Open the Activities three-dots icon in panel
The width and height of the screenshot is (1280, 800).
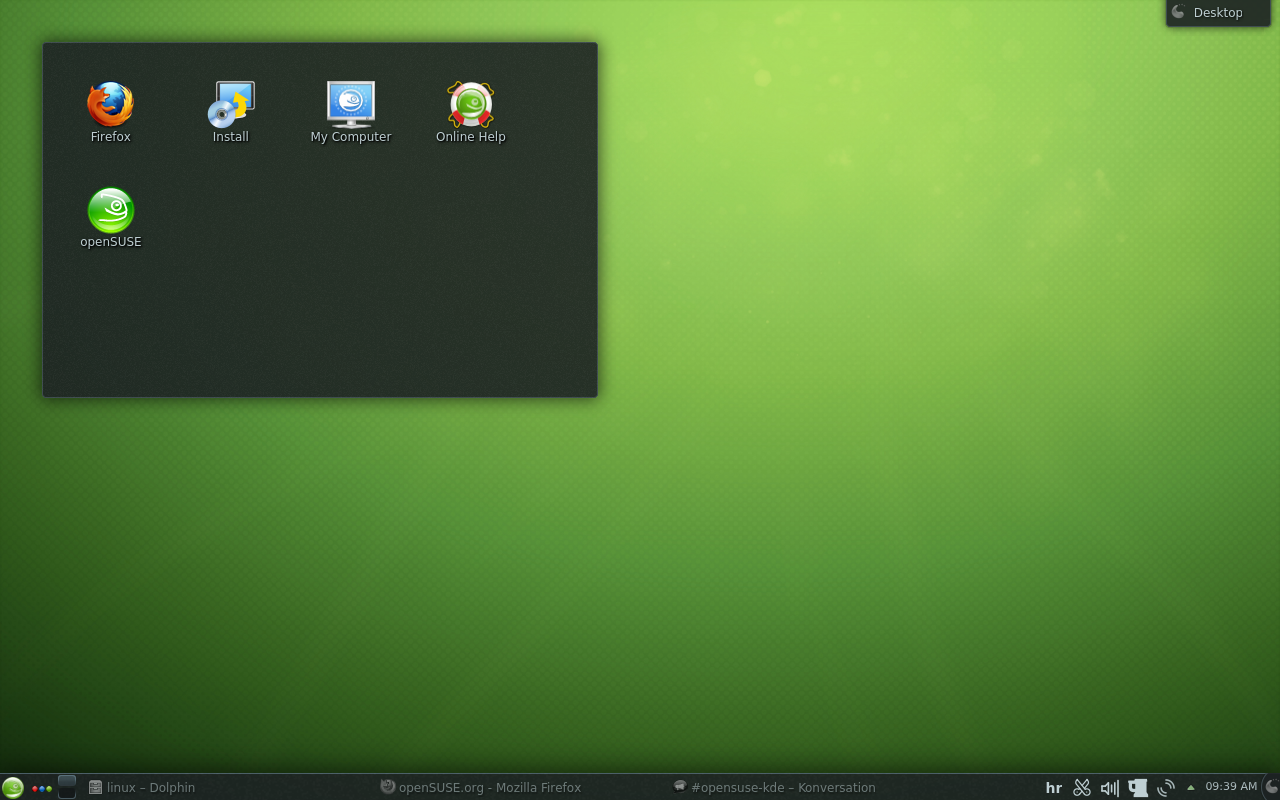click(42, 788)
